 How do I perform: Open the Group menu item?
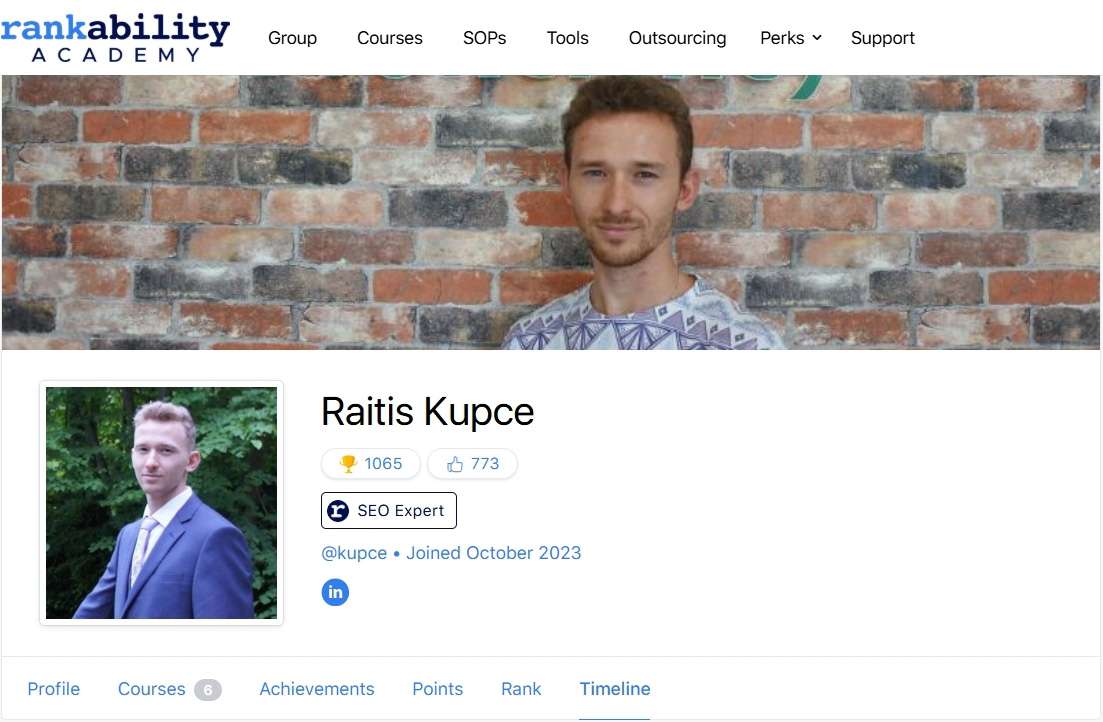tap(293, 38)
